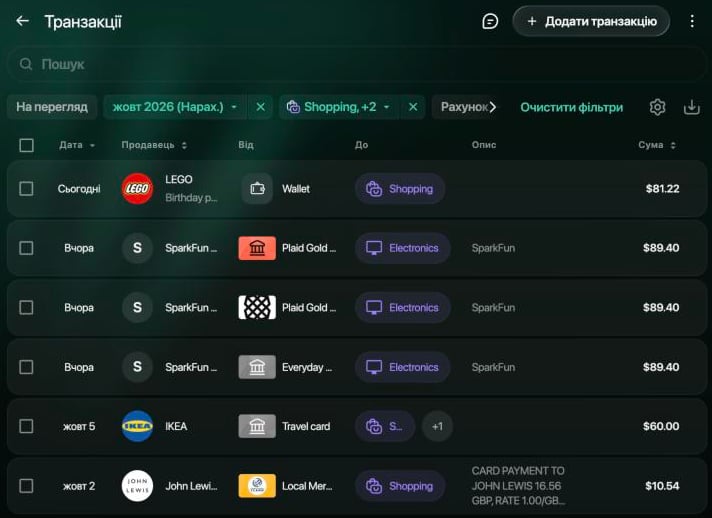Select the IKEA transaction checkbox
Viewport: 712px width, 518px height.
click(x=26, y=426)
